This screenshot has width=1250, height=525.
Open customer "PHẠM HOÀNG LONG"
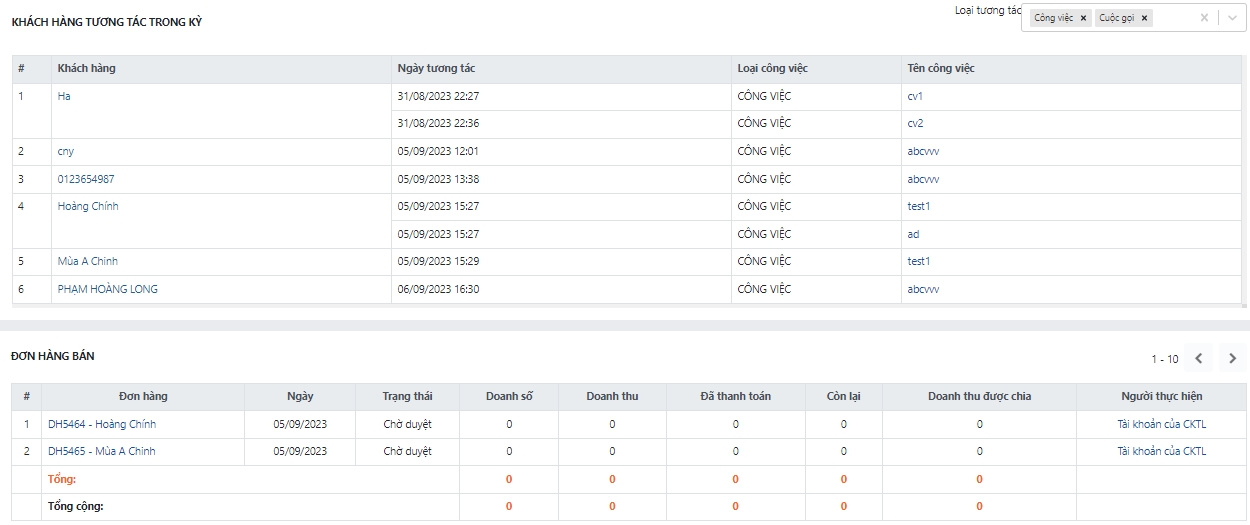(x=107, y=289)
